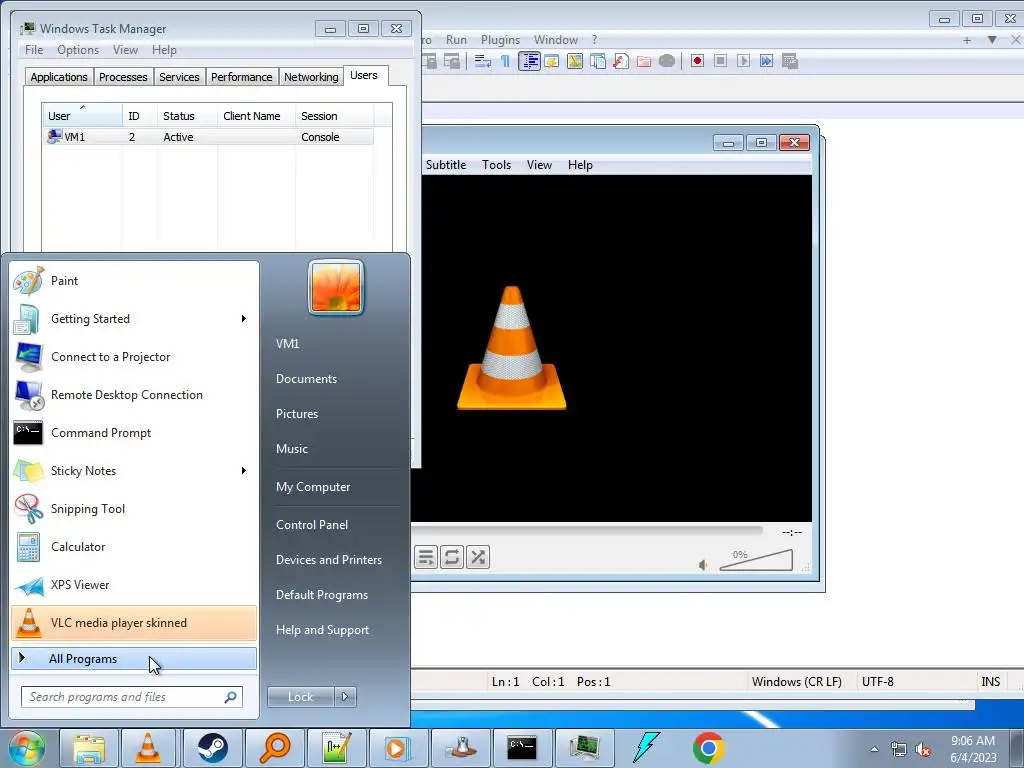The height and width of the screenshot is (768, 1024).
Task: Open Notepad++ Plugins menu
Action: pos(500,40)
